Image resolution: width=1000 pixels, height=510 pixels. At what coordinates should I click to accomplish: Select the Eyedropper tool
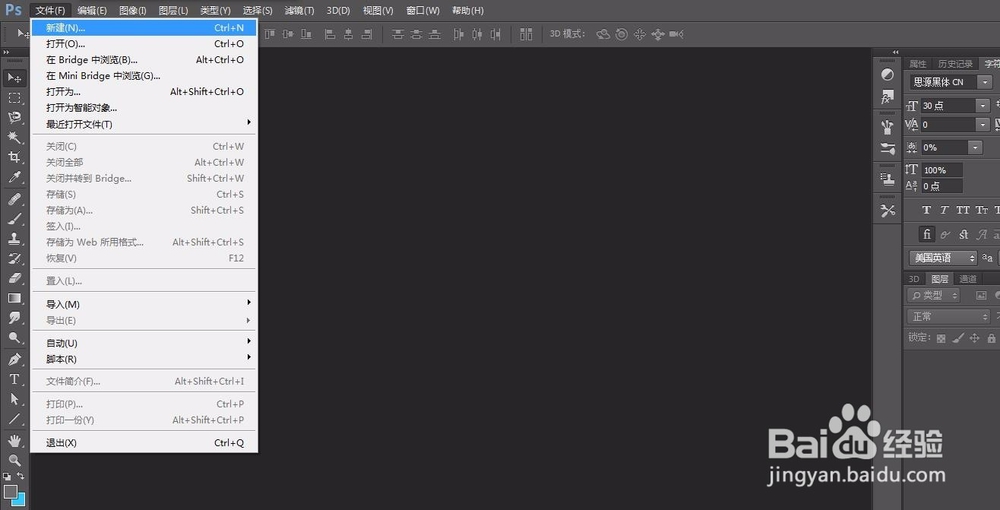point(14,177)
